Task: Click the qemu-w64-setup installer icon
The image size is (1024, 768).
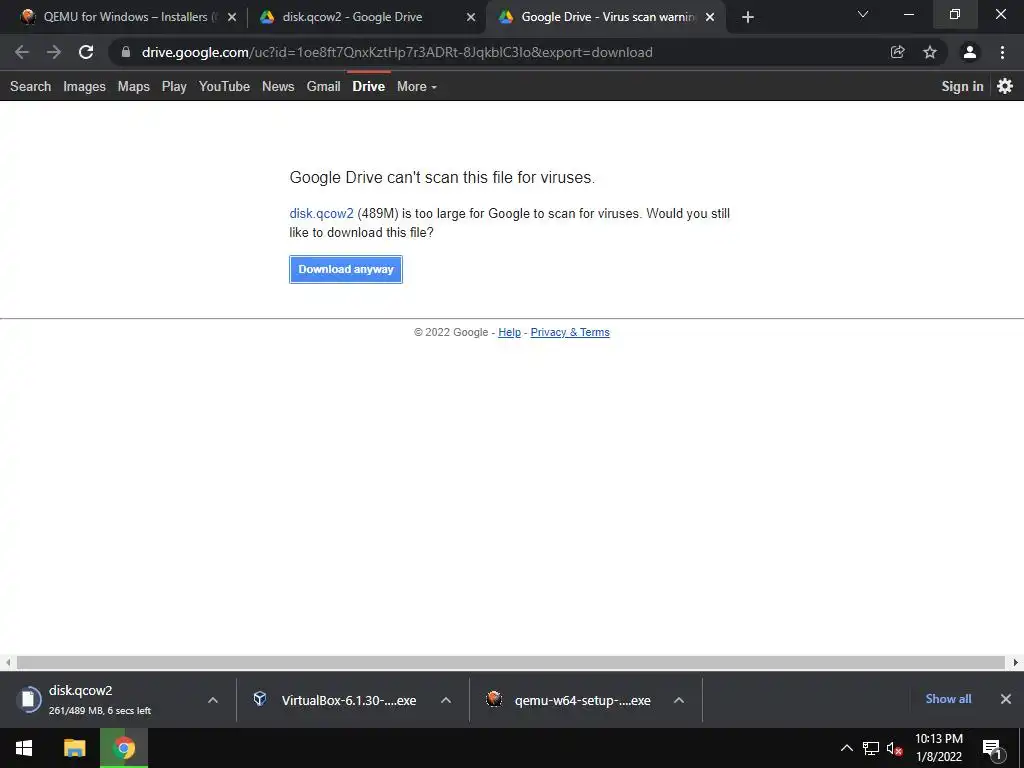Action: pos(494,699)
